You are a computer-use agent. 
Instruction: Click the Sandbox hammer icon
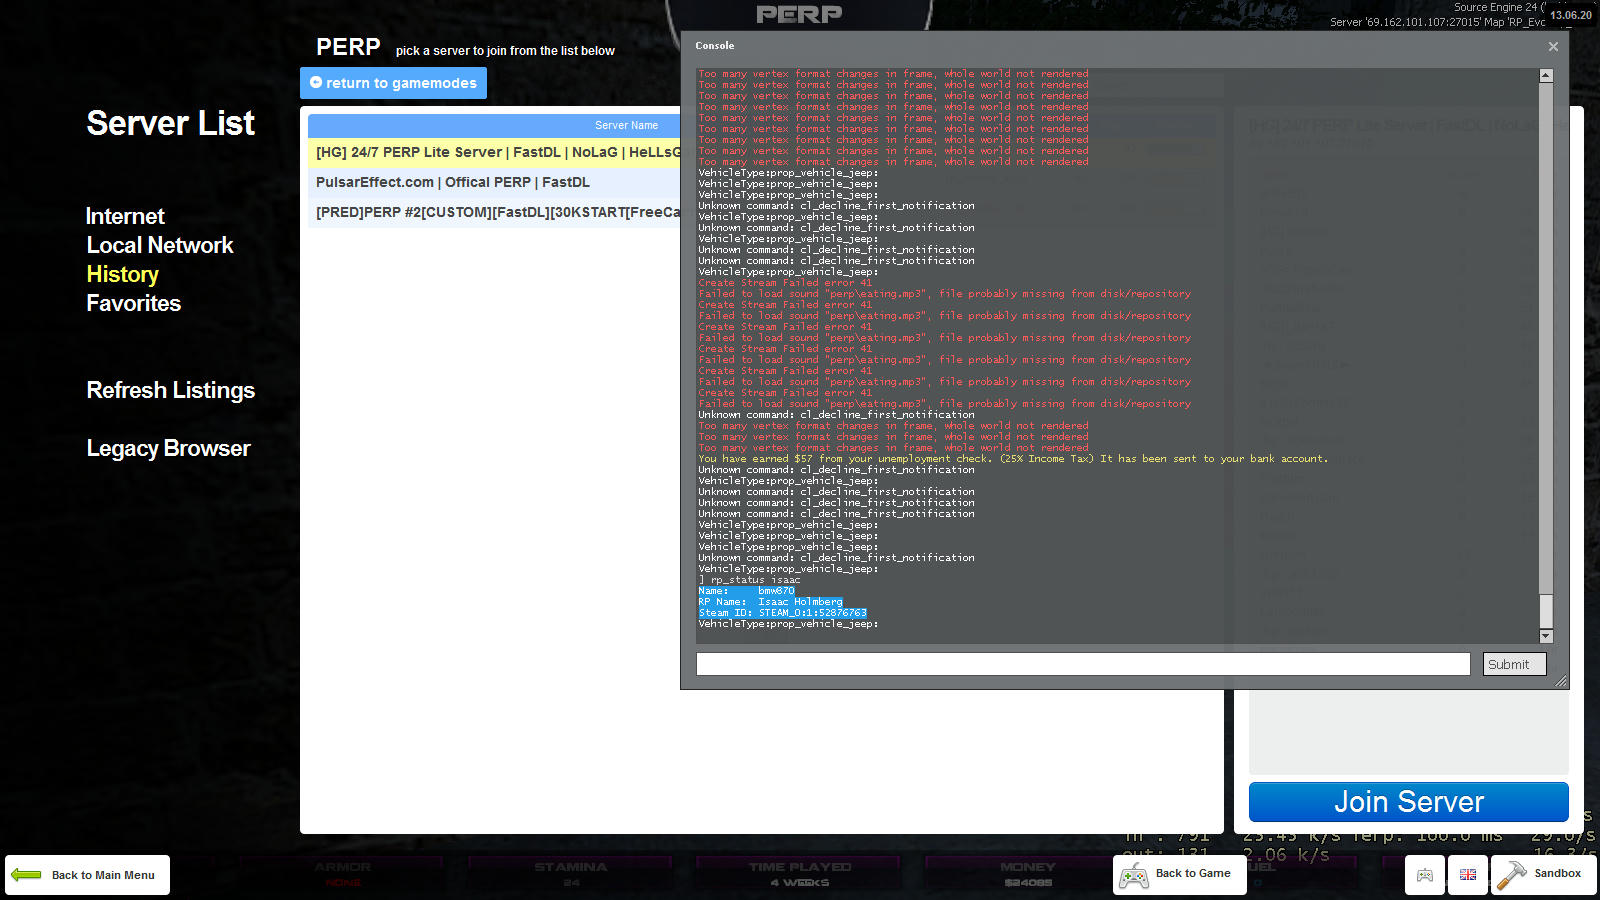point(1511,875)
